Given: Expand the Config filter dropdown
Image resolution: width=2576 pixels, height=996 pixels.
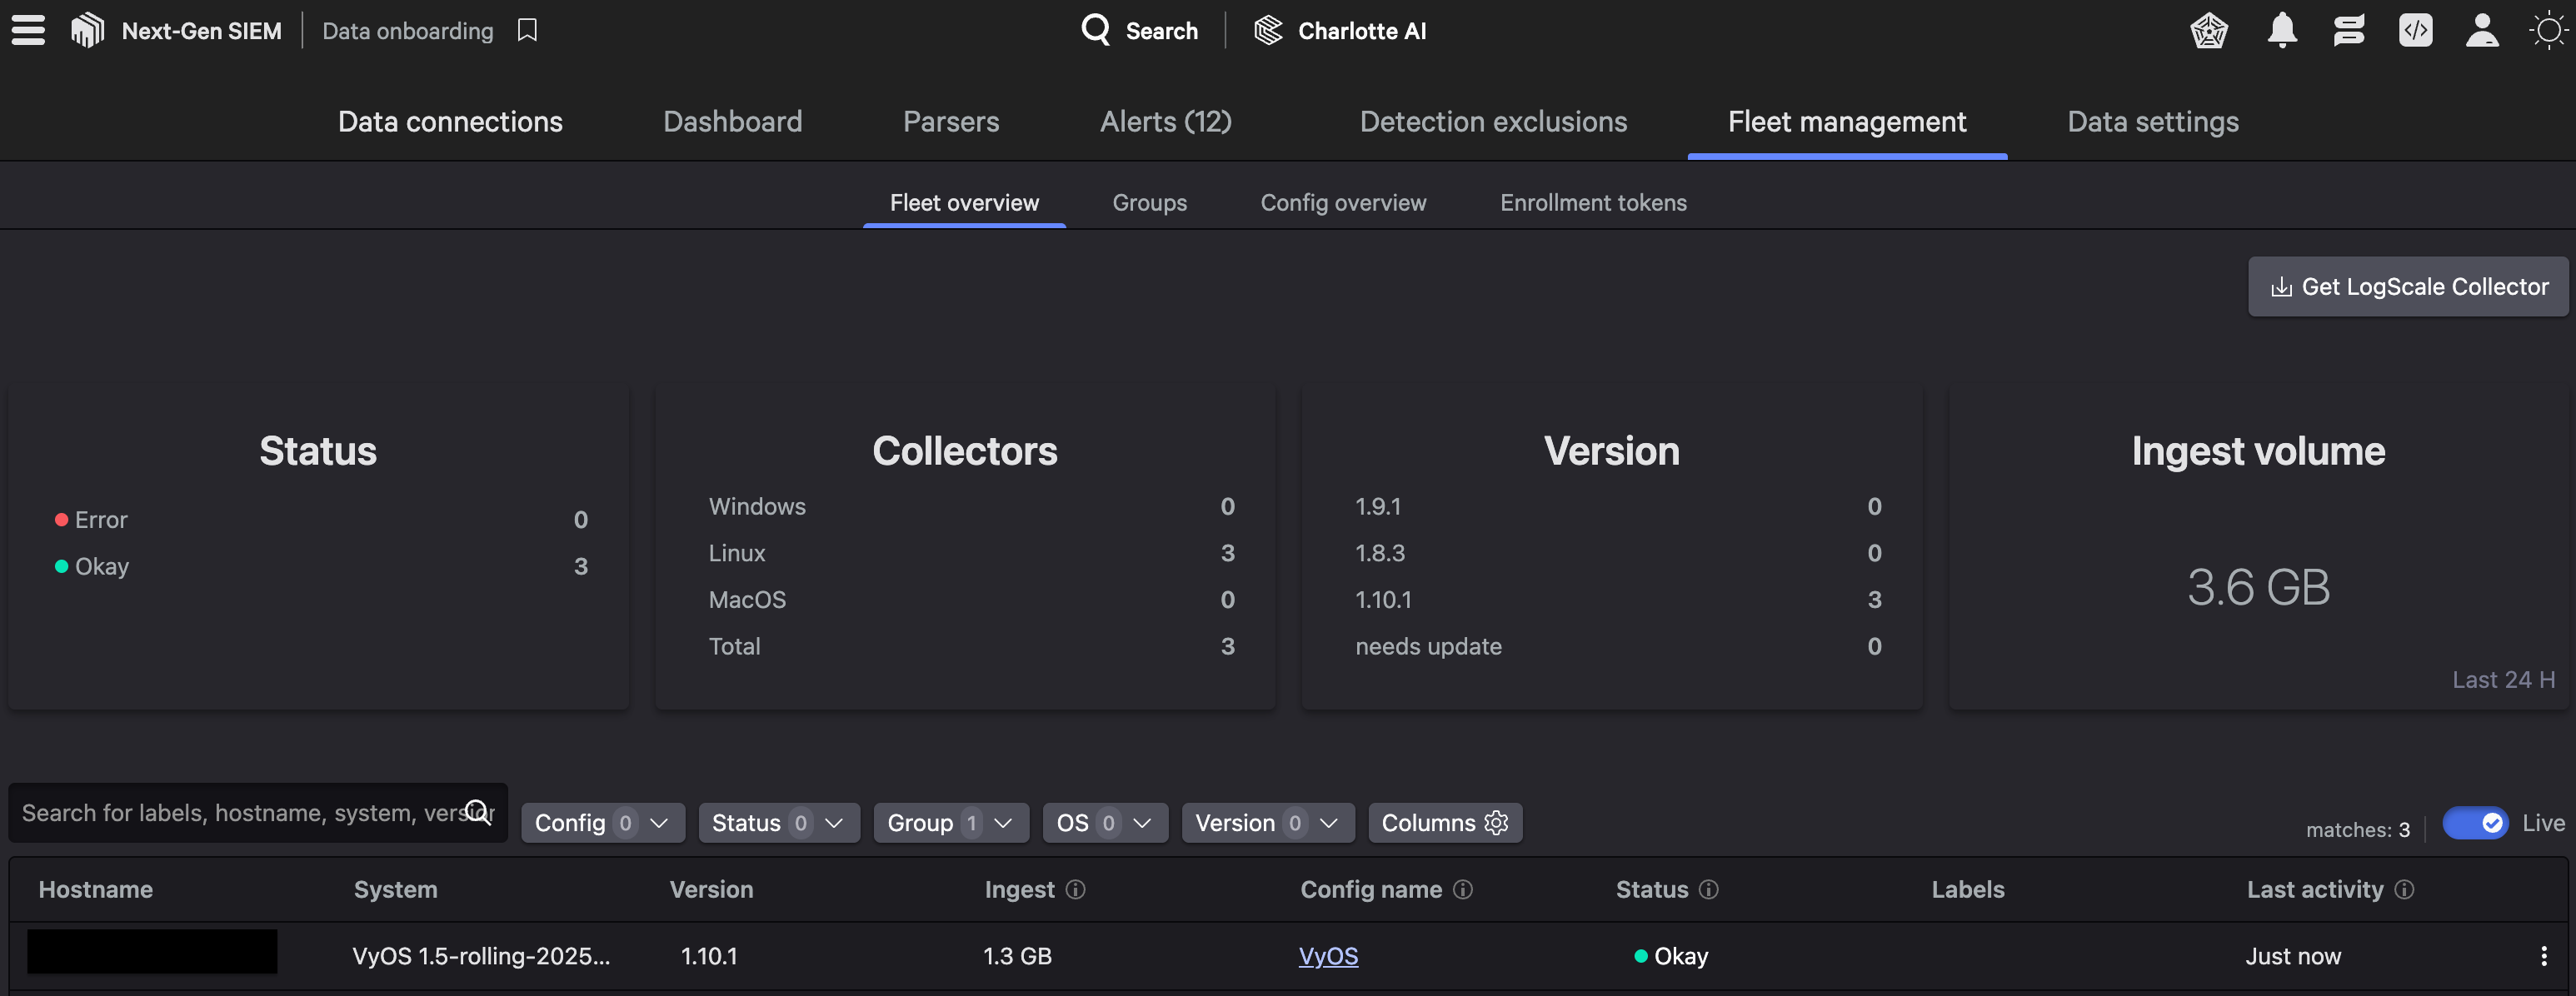Looking at the screenshot, I should pos(602,823).
